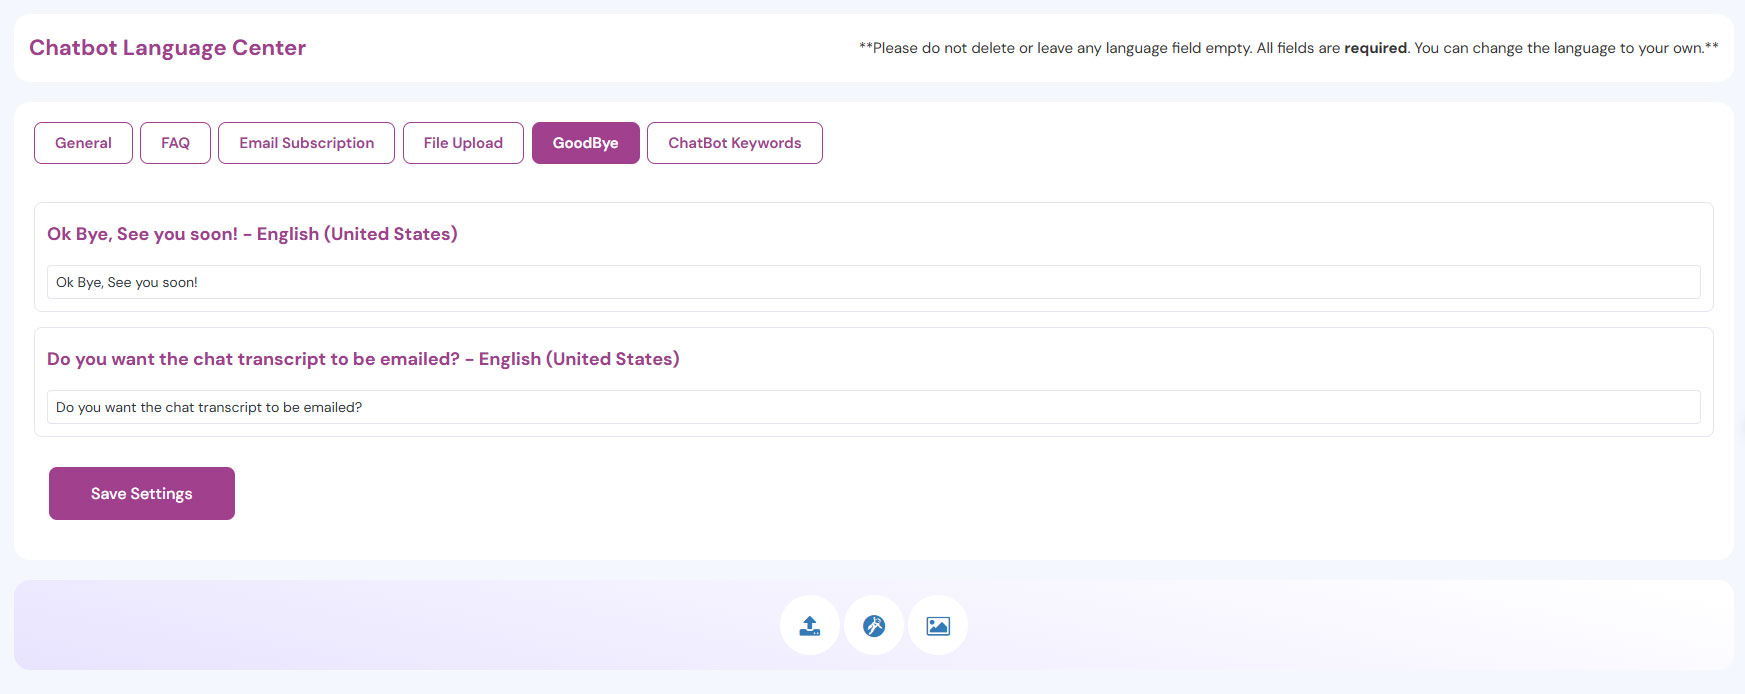Click 'English (United States)' label in Ok Bye heading

[357, 234]
